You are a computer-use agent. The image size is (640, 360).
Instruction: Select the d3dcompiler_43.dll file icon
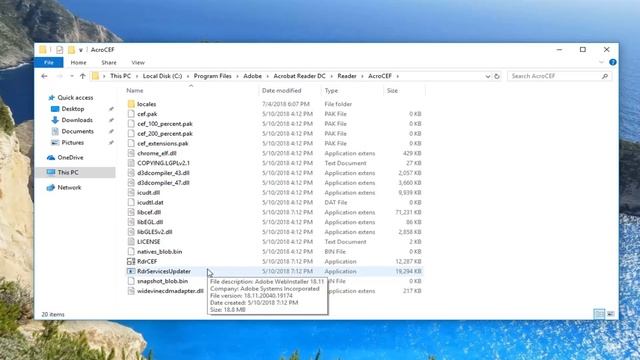[x=131, y=173]
